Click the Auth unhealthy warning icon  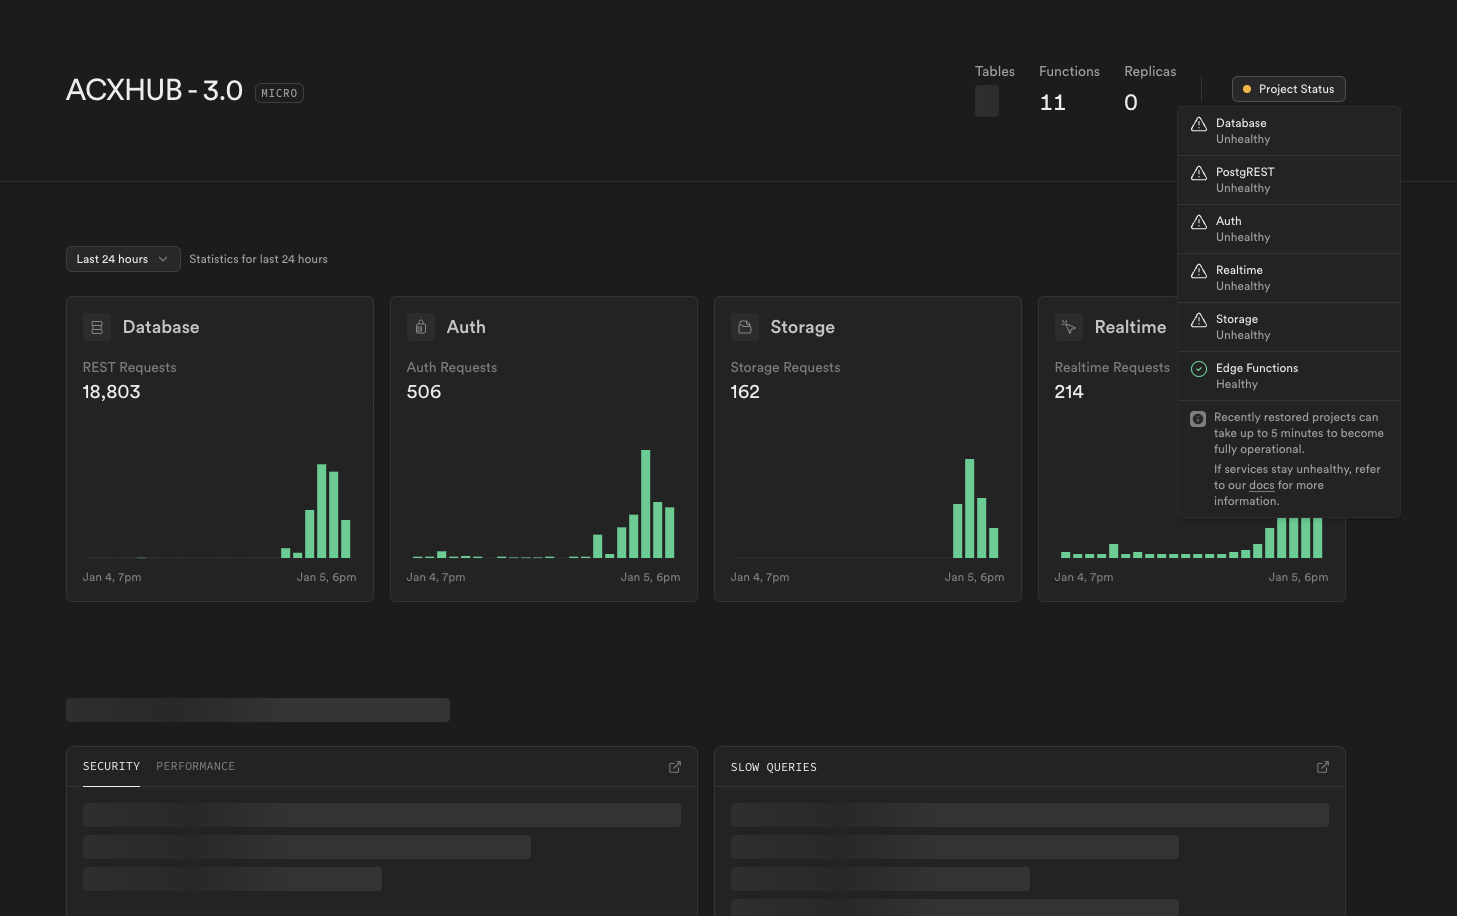pyautogui.click(x=1199, y=222)
